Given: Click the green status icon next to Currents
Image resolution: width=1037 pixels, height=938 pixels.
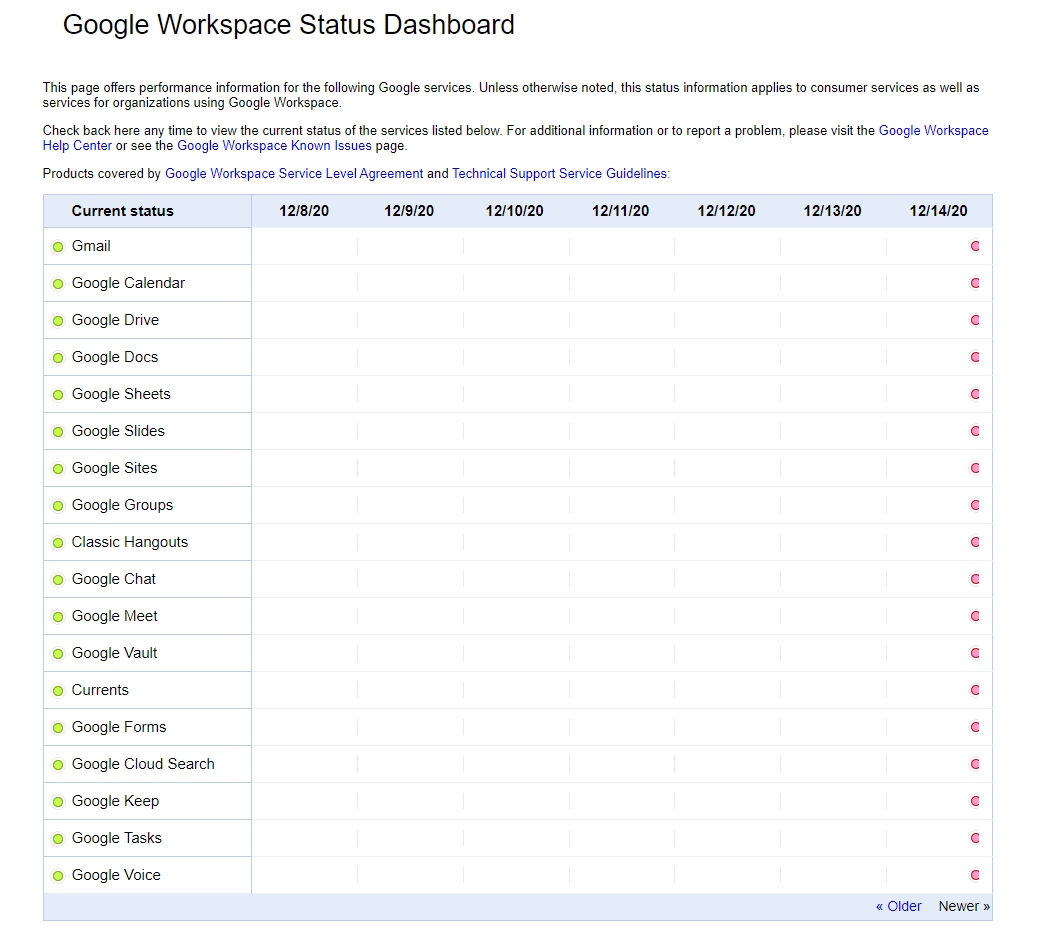Looking at the screenshot, I should 58,691.
